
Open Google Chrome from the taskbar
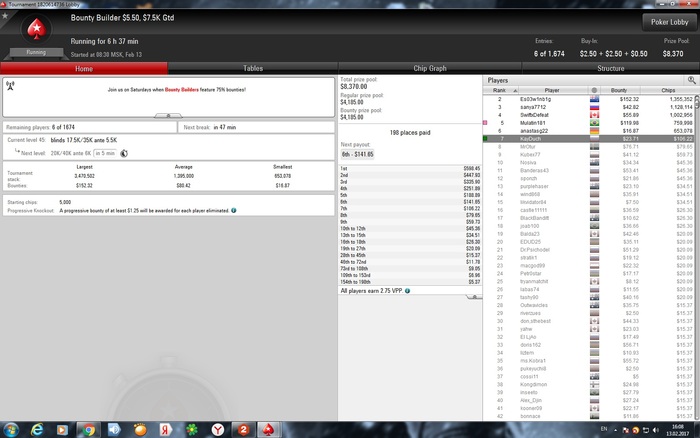[x=89, y=430]
